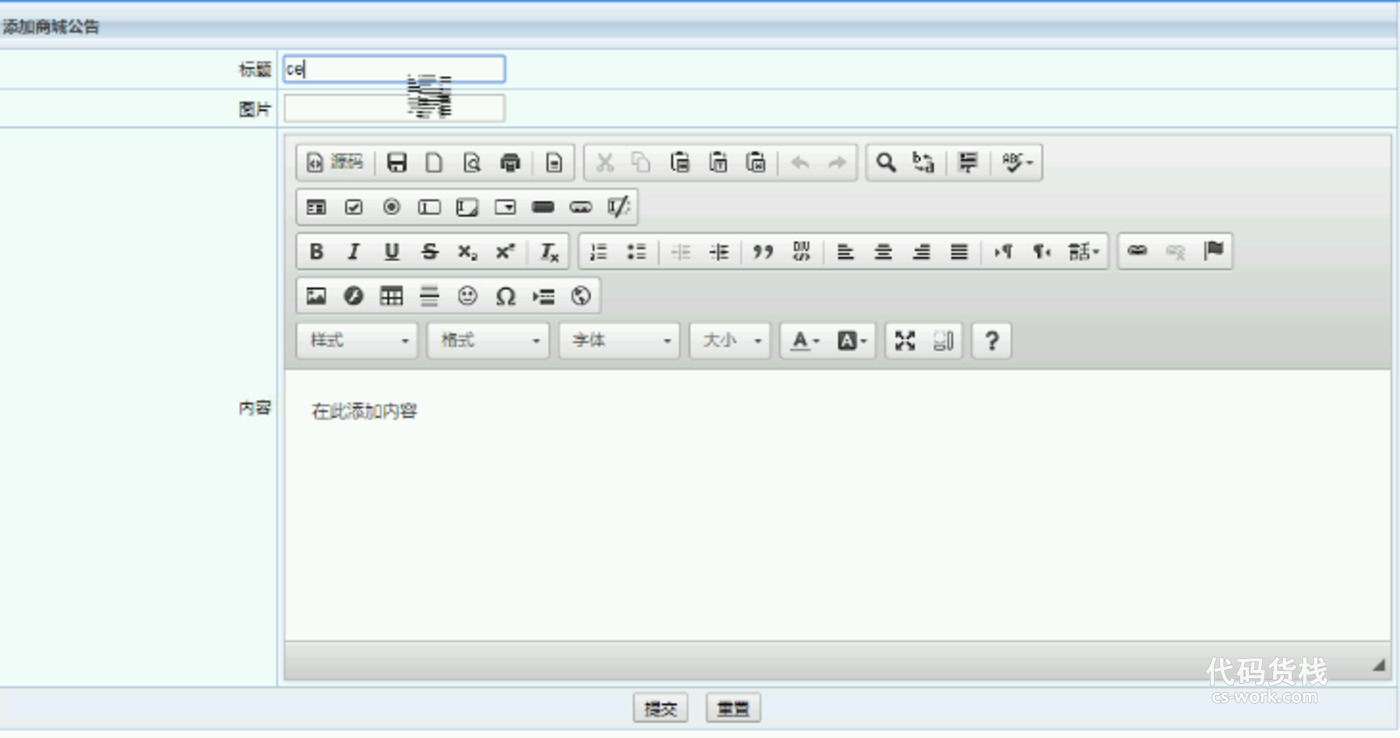The height and width of the screenshot is (738, 1400).
Task: Click the 提交 submit button
Action: click(660, 707)
